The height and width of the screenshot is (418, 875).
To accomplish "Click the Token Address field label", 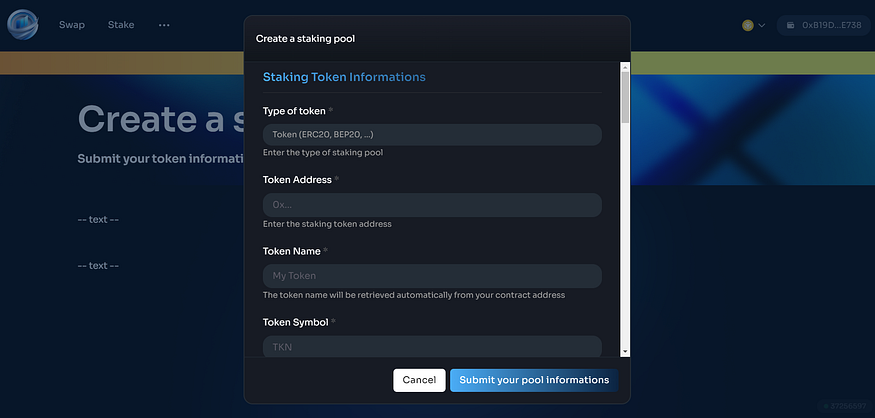I will point(297,180).
